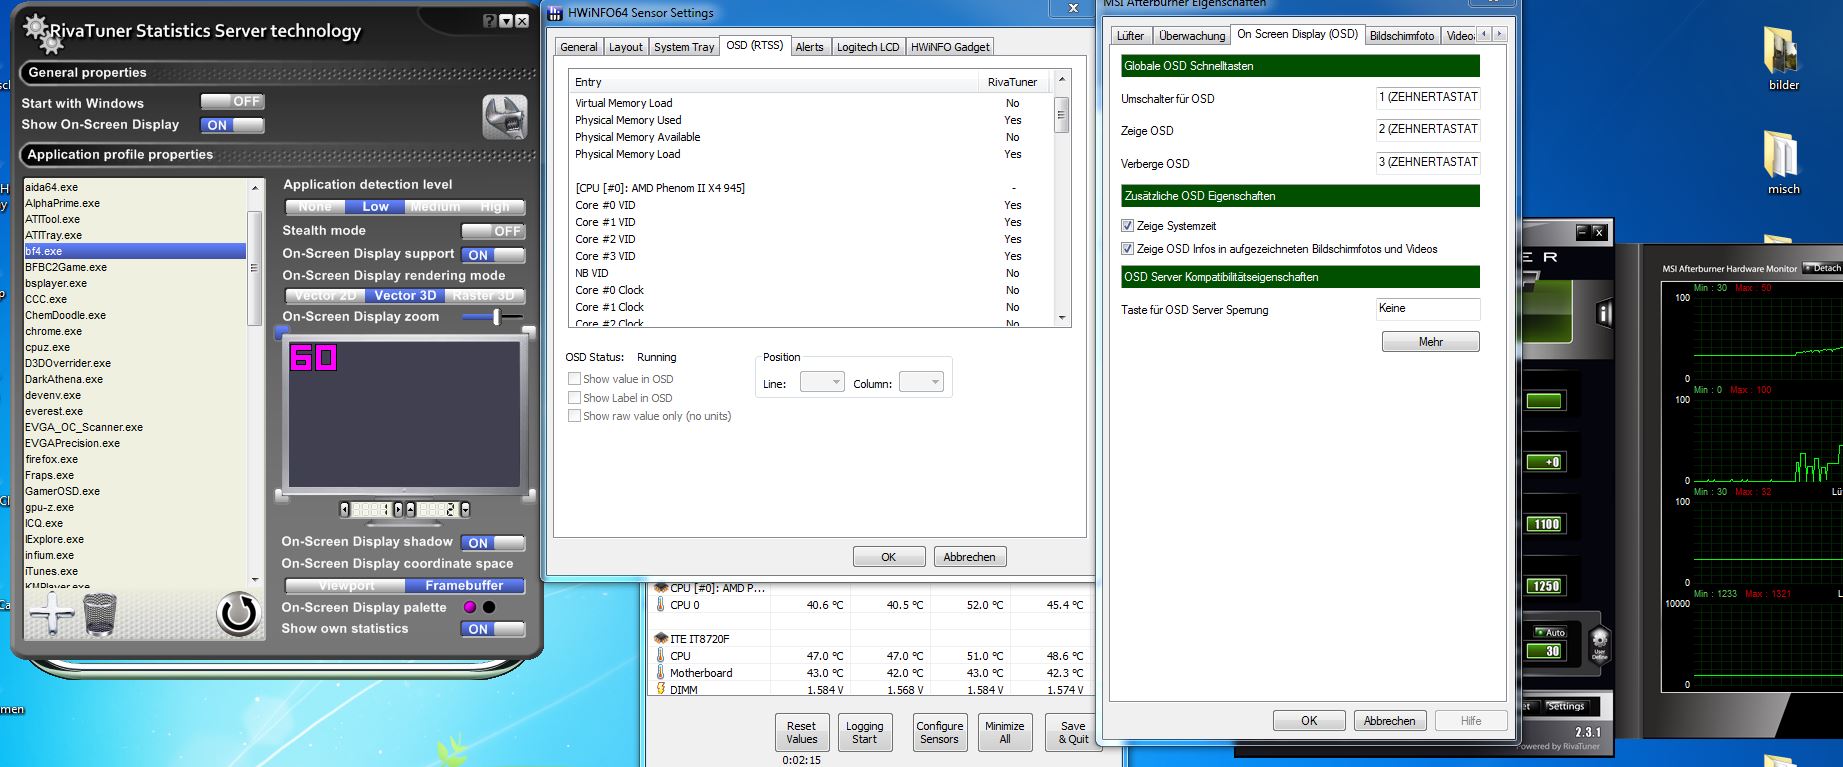Open the Logitech LCD tab
1843x767 pixels.
pos(868,47)
